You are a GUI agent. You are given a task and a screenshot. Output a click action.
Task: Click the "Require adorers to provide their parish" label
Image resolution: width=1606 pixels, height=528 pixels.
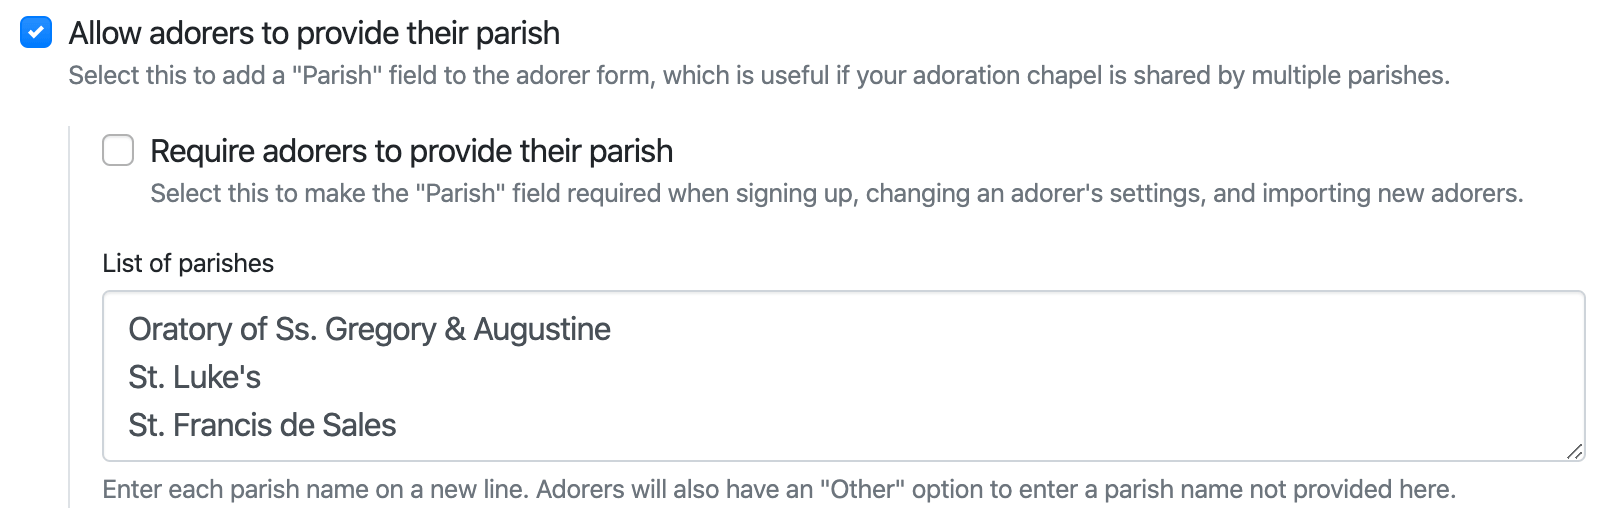(411, 151)
